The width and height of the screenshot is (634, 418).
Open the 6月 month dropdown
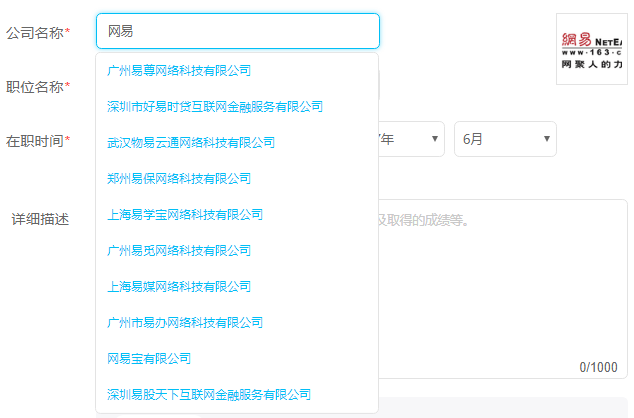tap(505, 139)
